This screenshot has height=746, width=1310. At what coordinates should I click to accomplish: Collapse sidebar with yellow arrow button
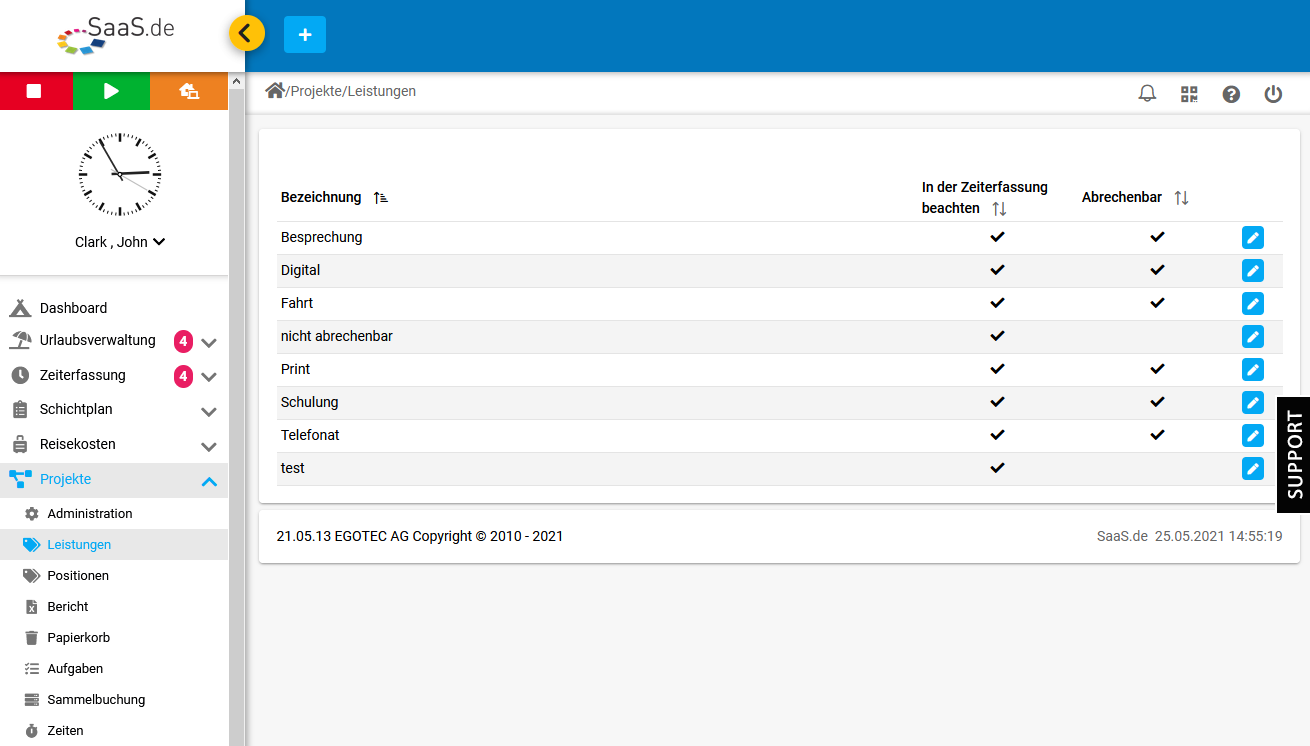pyautogui.click(x=247, y=33)
